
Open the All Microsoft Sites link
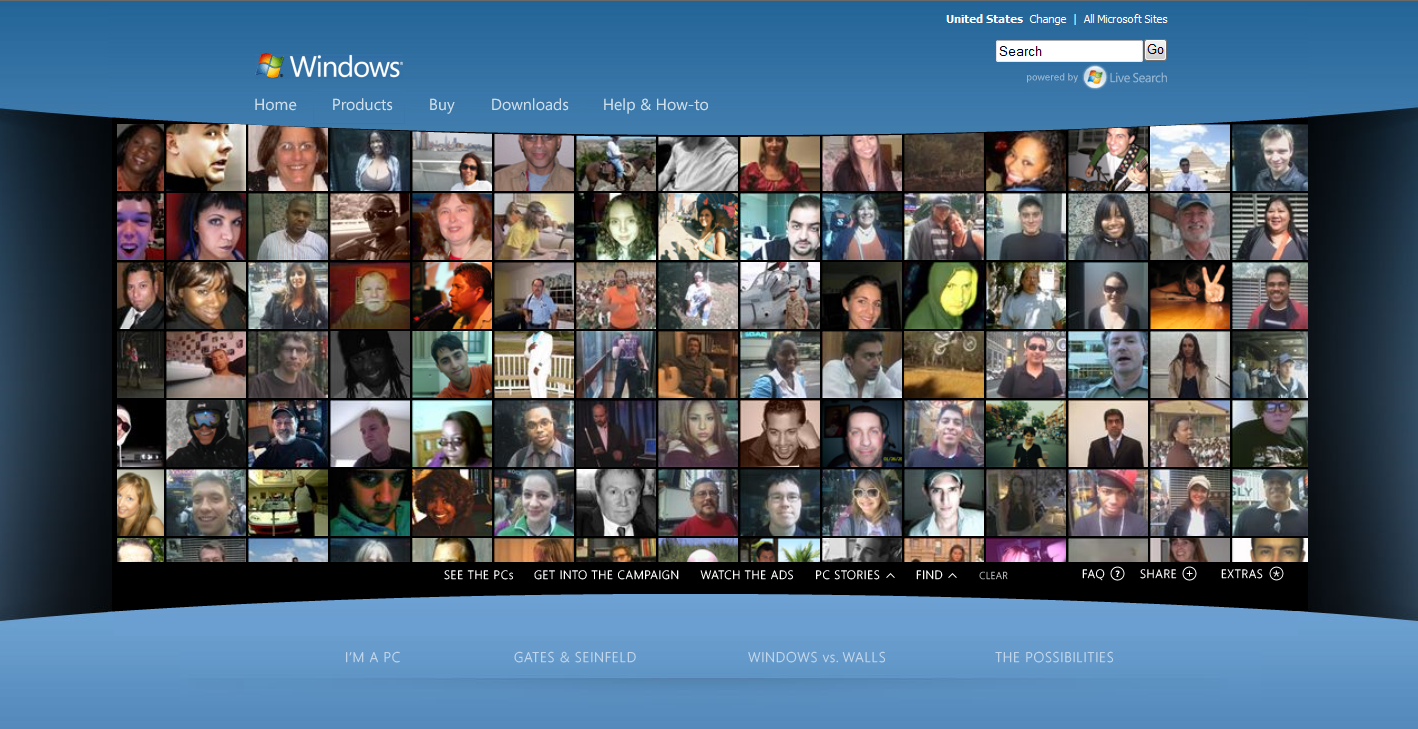pos(1125,19)
